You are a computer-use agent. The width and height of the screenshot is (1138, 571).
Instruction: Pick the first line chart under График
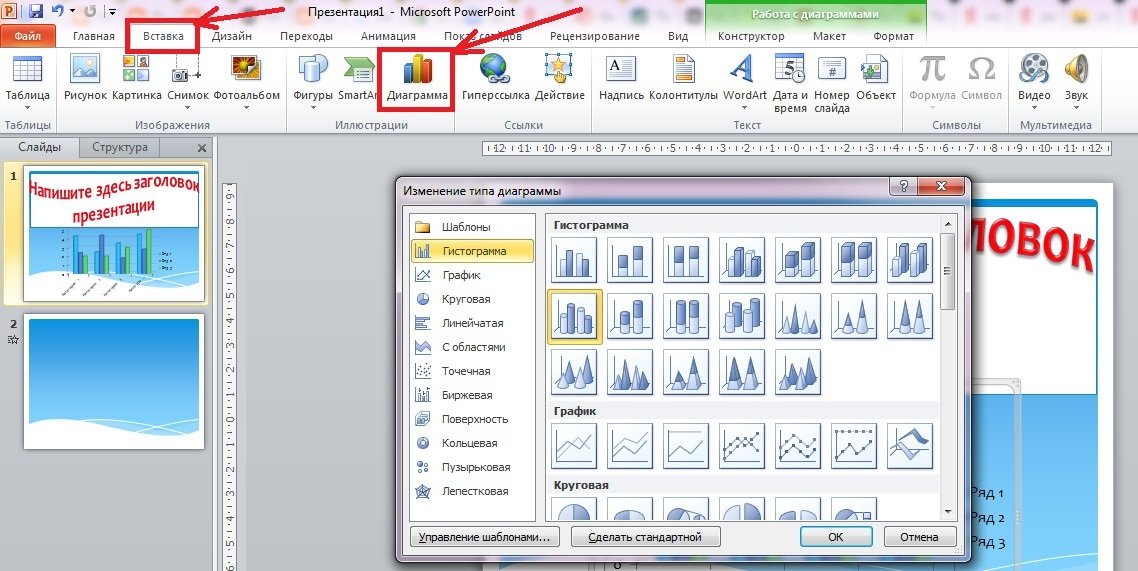click(574, 445)
